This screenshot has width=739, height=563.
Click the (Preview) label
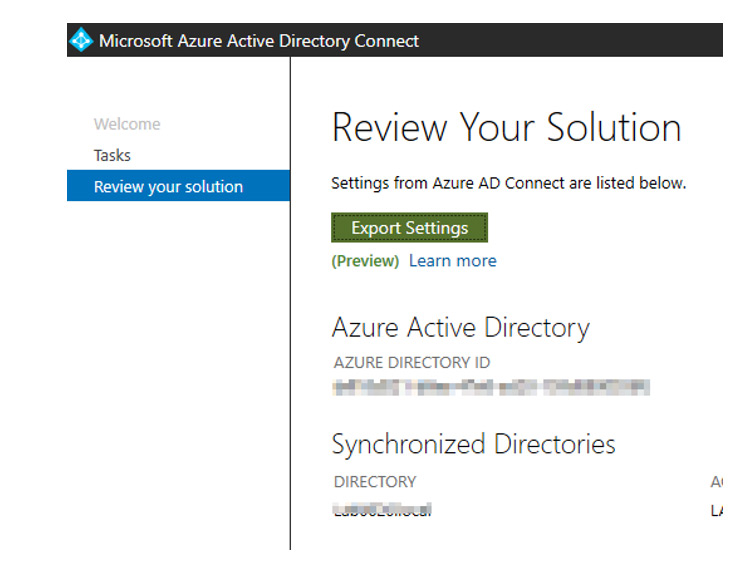[365, 261]
